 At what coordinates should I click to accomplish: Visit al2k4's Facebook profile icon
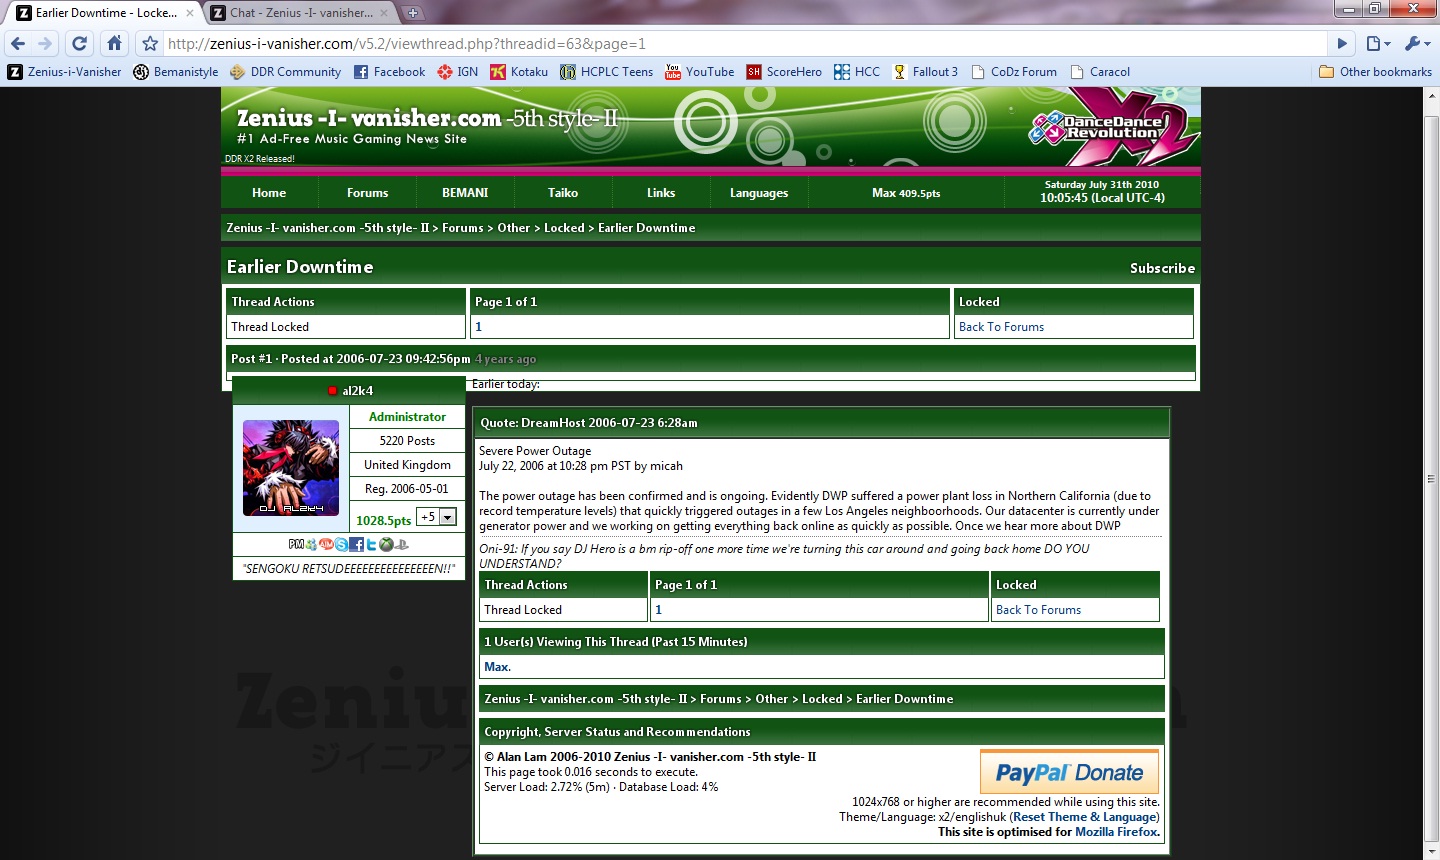pyautogui.click(x=356, y=545)
